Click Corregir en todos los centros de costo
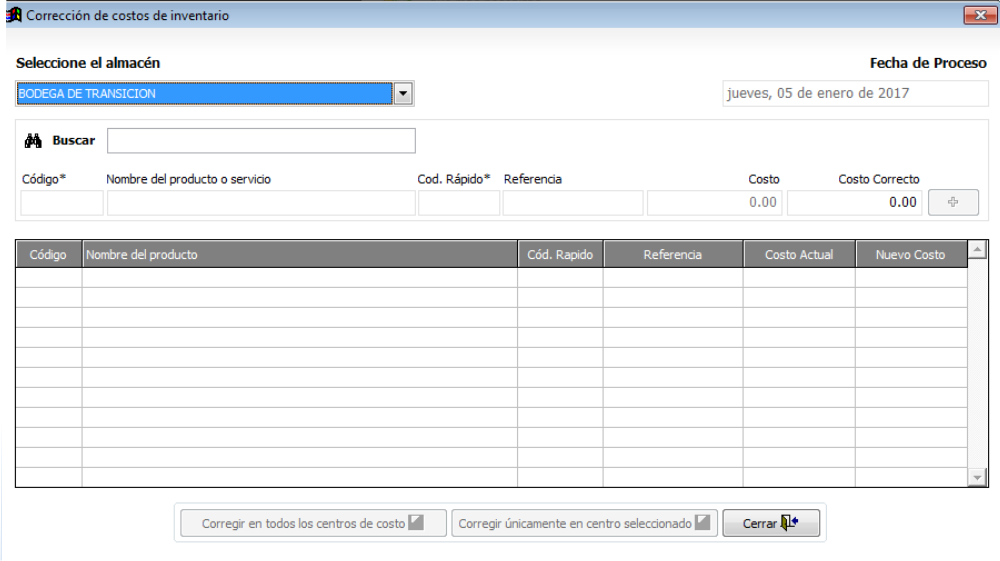This screenshot has height=561, width=1000. [313, 523]
